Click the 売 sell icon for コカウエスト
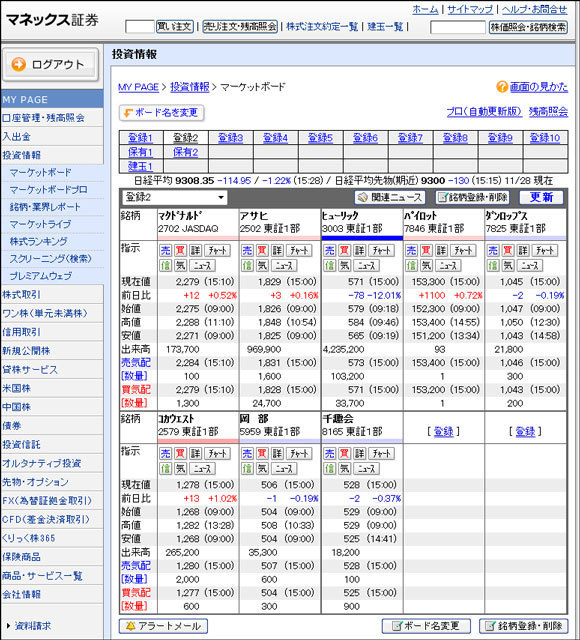580x640 pixels. pos(165,453)
